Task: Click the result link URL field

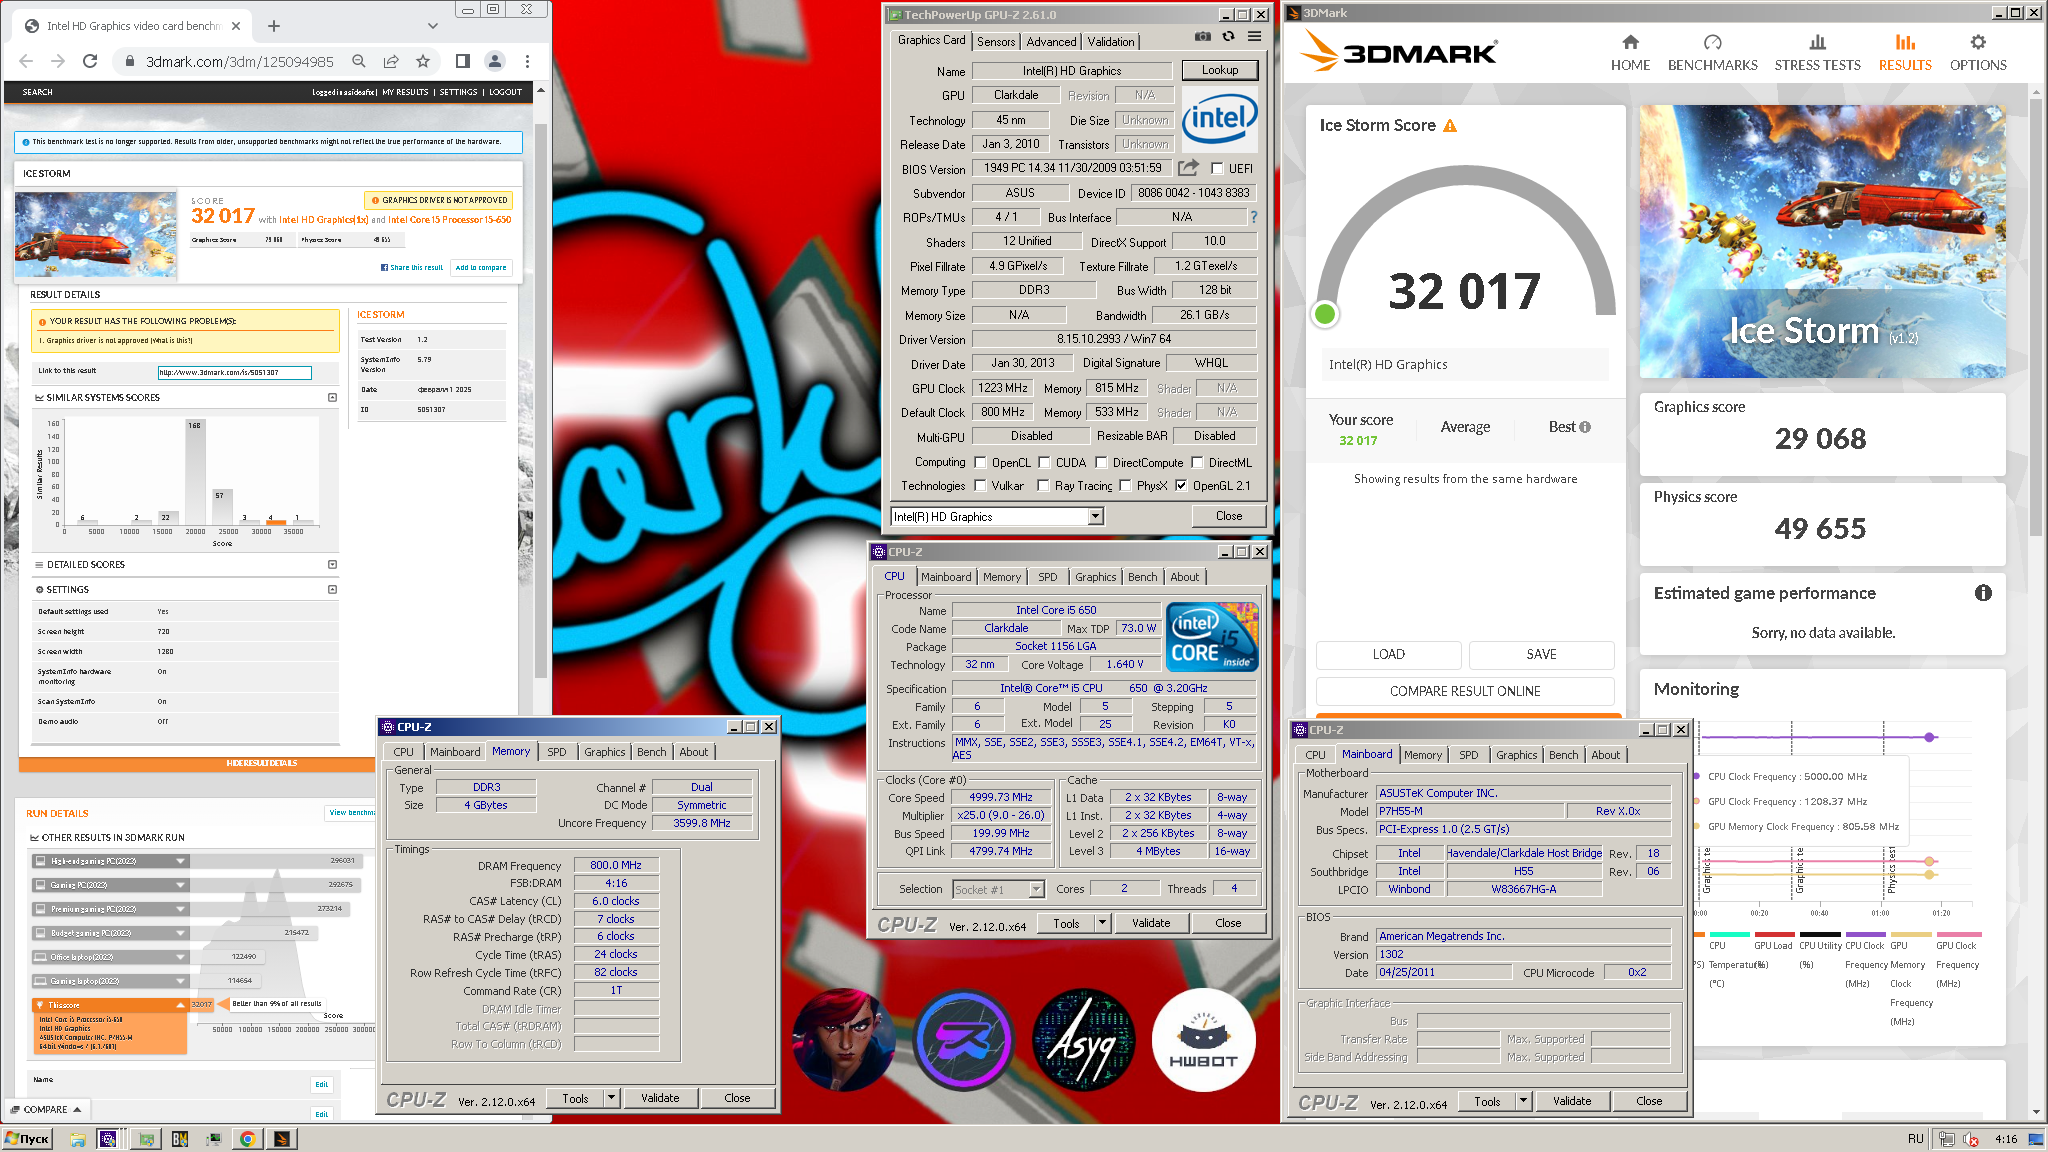Action: (x=235, y=372)
